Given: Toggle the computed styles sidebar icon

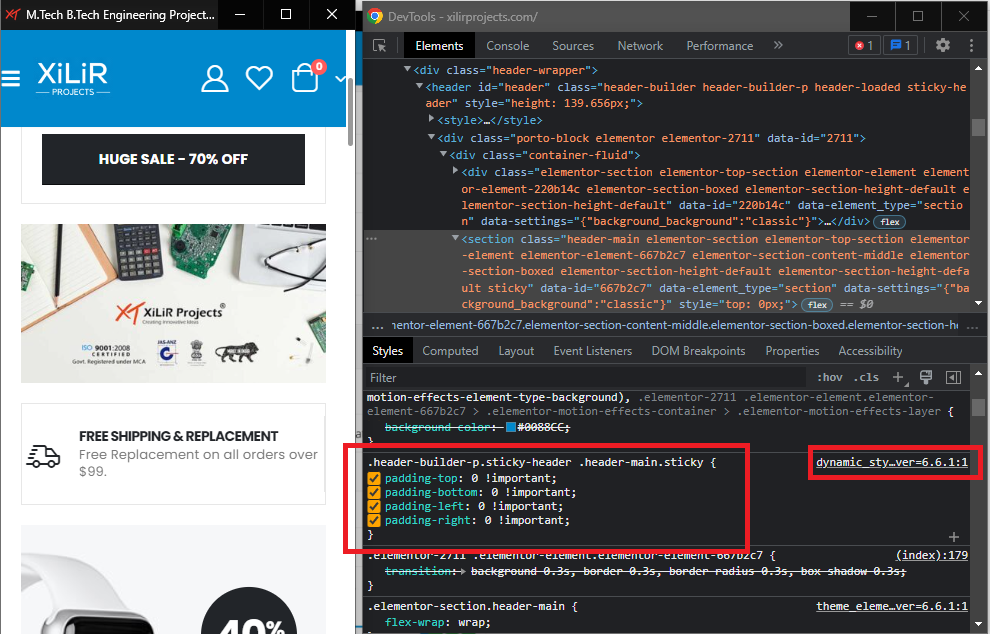Looking at the screenshot, I should [953, 378].
